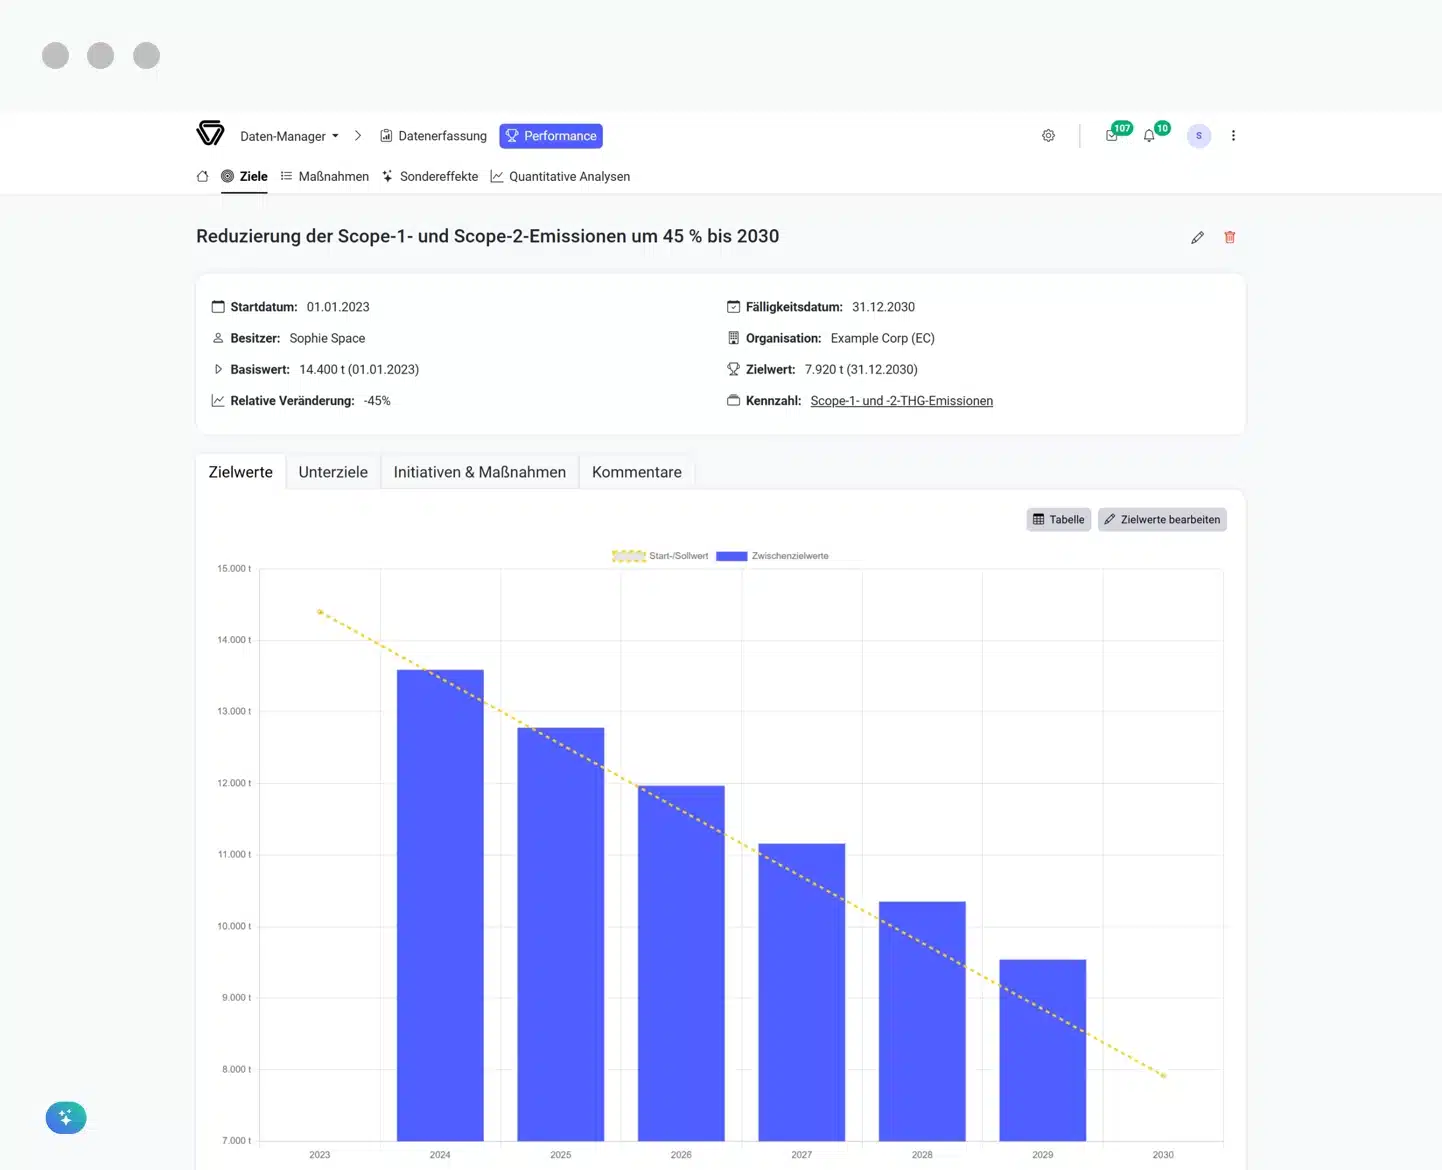1442x1170 pixels.
Task: Click the goal title heading text
Action: click(x=487, y=236)
